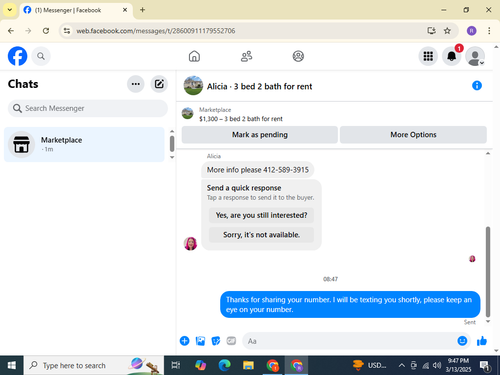Image resolution: width=500 pixels, height=375 pixels.
Task: Open the tab search dropdown arrow
Action: tap(10, 10)
